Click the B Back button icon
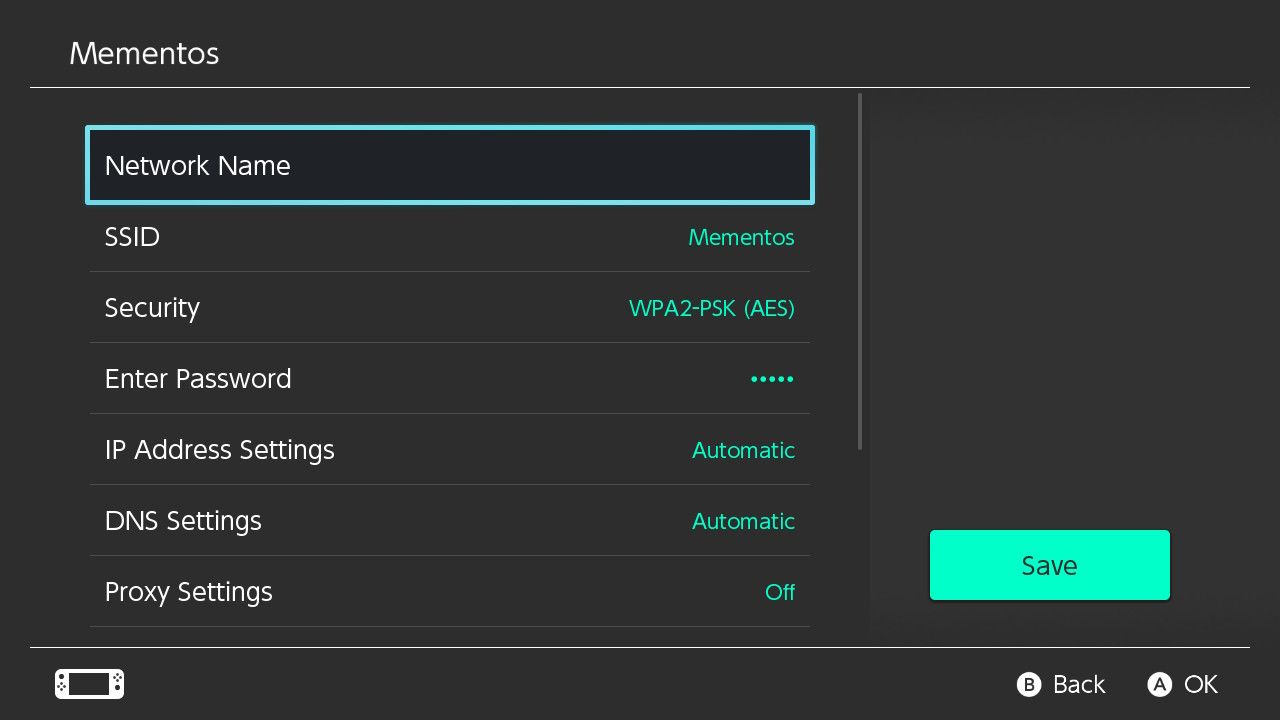This screenshot has height=720, width=1280. coord(1028,684)
